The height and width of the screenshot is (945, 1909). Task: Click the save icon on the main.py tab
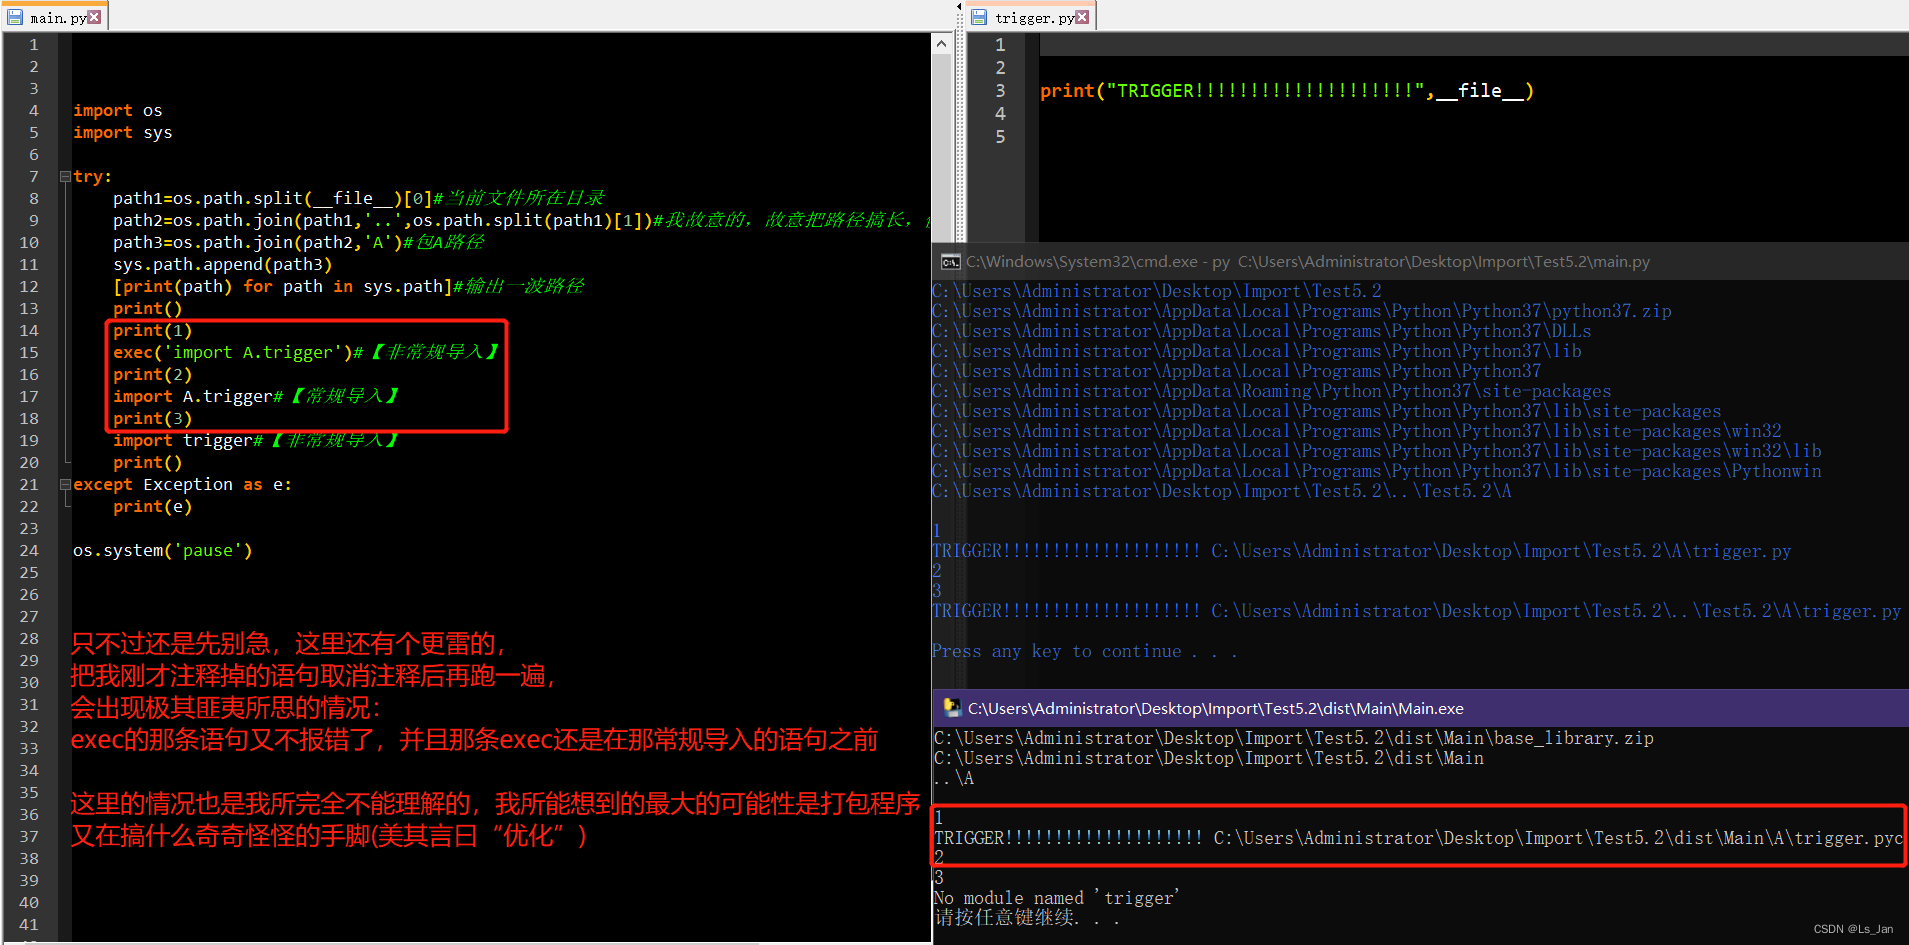pos(14,16)
